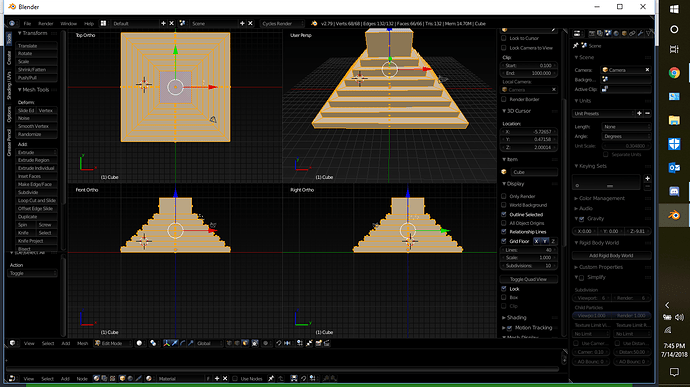
Task: Toggle snap during transform magnet icon
Action: coord(279,343)
